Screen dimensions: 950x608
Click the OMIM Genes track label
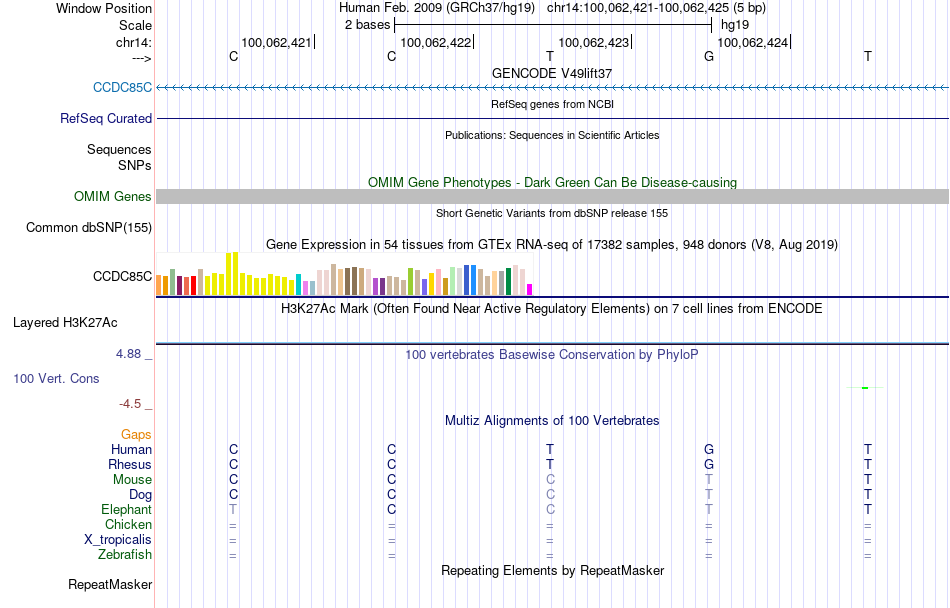(x=113, y=196)
